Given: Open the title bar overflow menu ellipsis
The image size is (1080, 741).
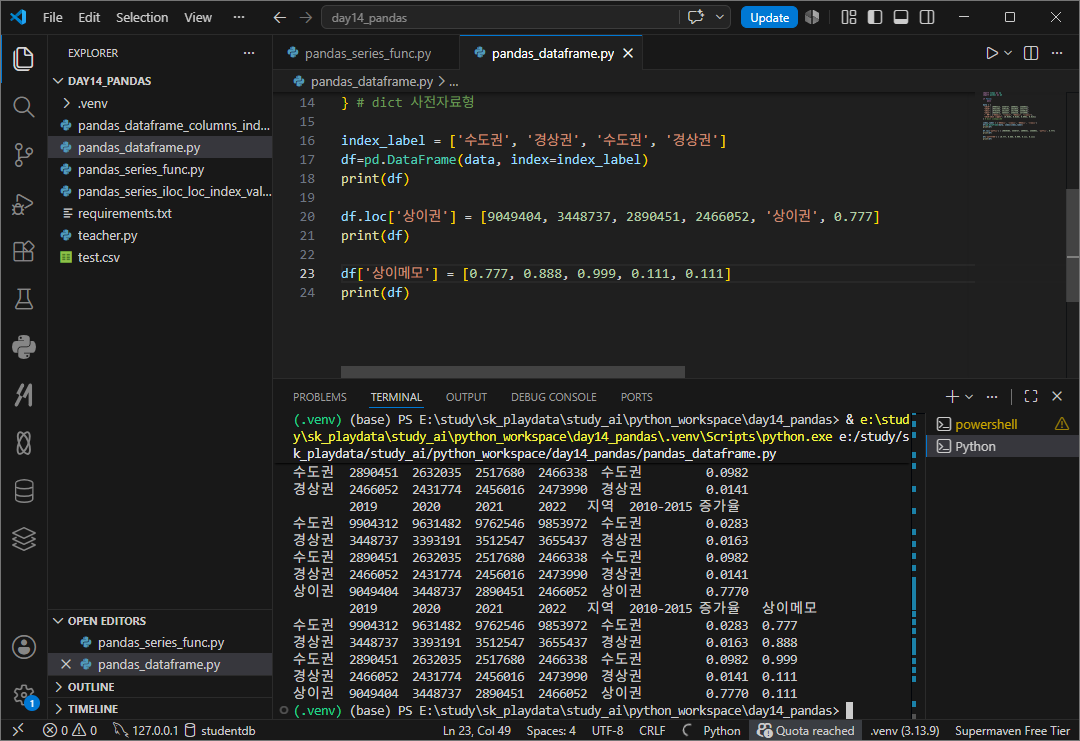Looking at the screenshot, I should click(239, 17).
